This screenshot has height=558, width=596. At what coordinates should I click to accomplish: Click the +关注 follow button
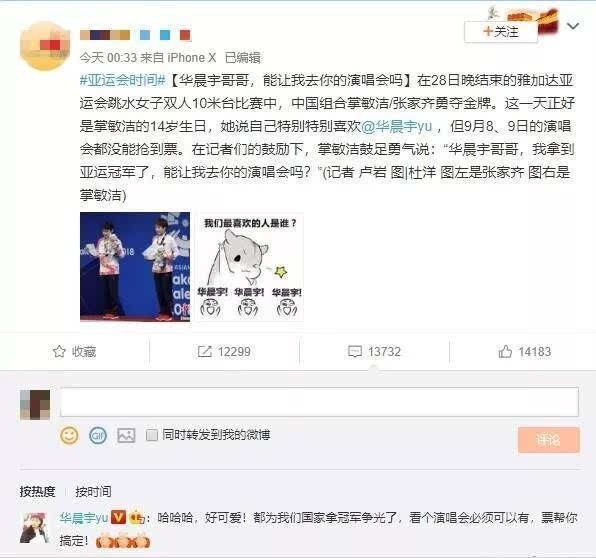[x=501, y=32]
